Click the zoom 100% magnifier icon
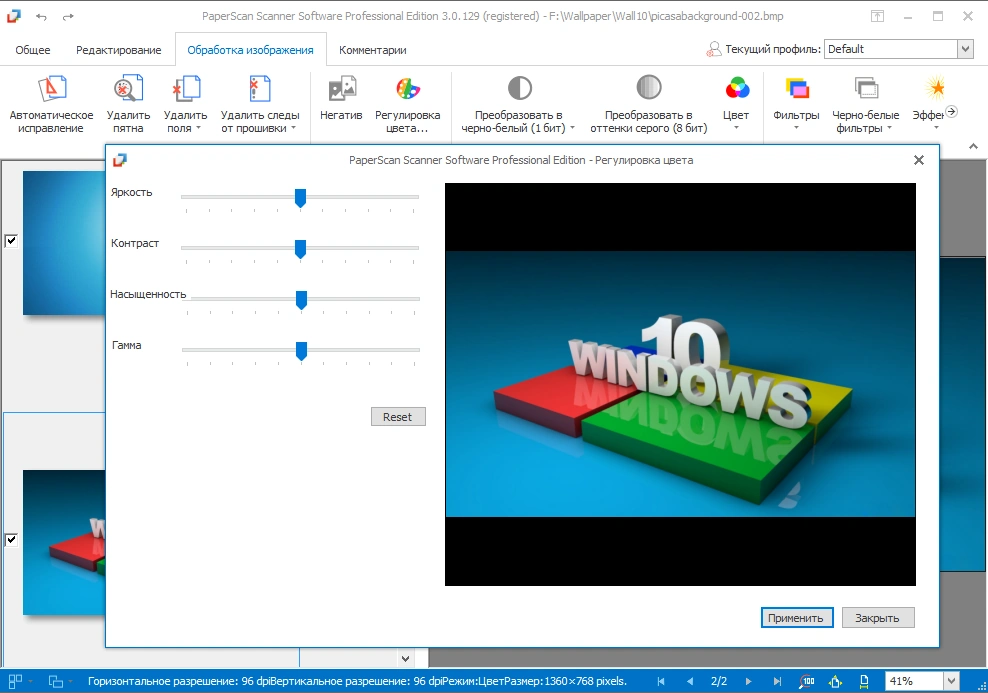Screen dimensions: 988x693 tap(807, 681)
